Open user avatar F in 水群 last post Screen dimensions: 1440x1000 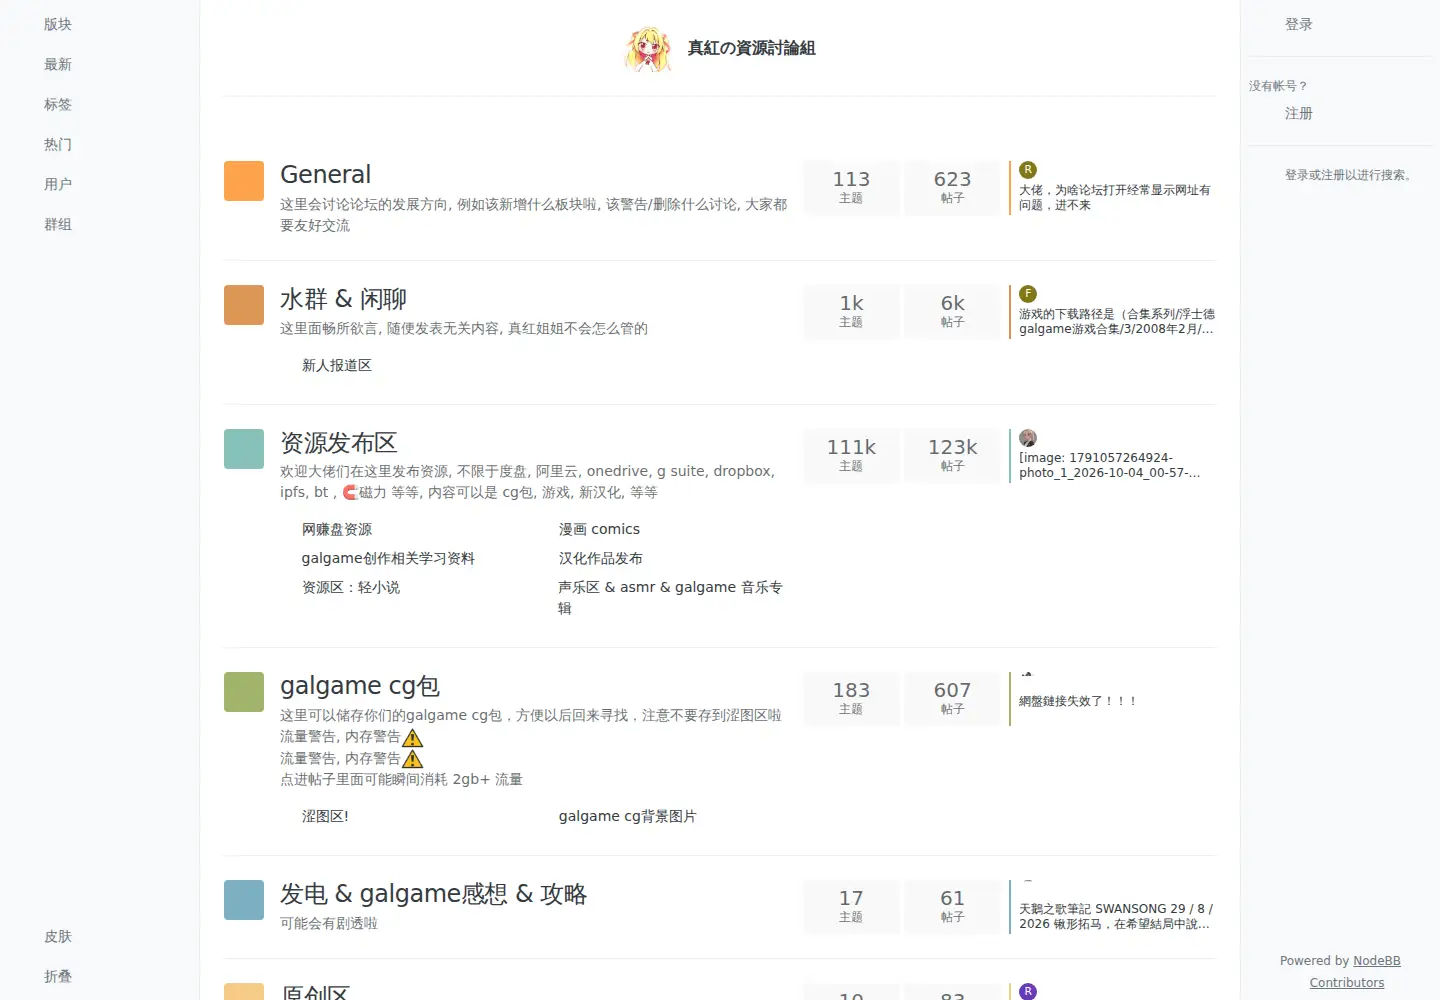tap(1028, 294)
